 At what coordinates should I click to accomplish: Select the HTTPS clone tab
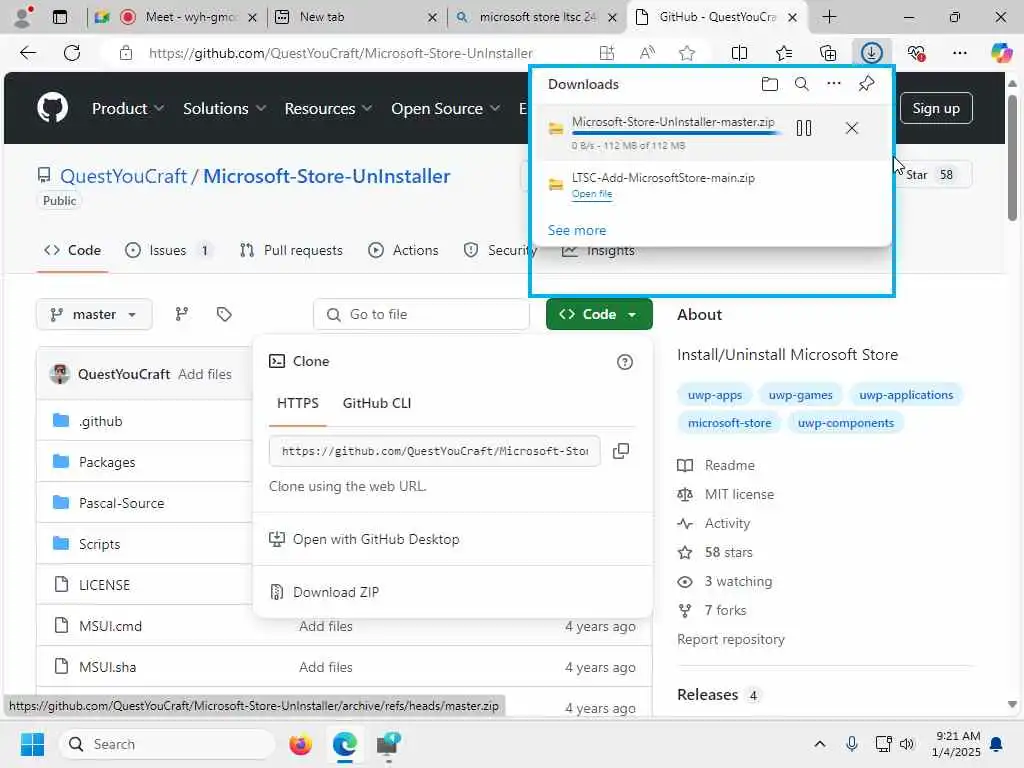click(298, 404)
